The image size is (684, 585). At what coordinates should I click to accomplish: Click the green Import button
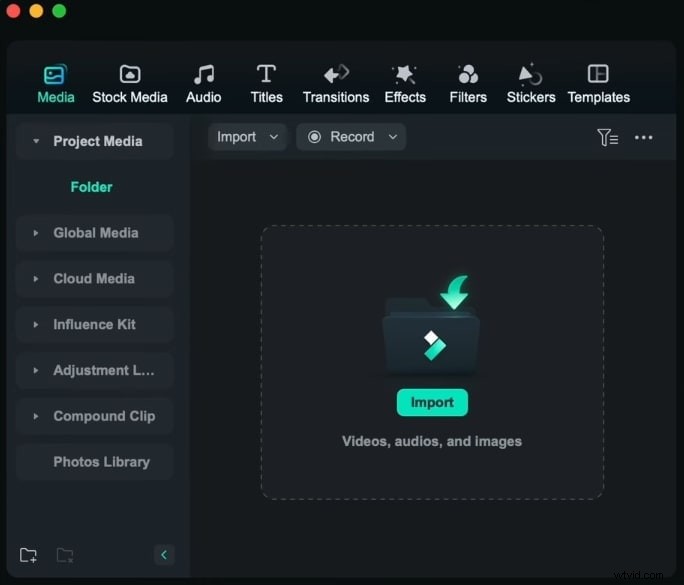[x=432, y=402]
